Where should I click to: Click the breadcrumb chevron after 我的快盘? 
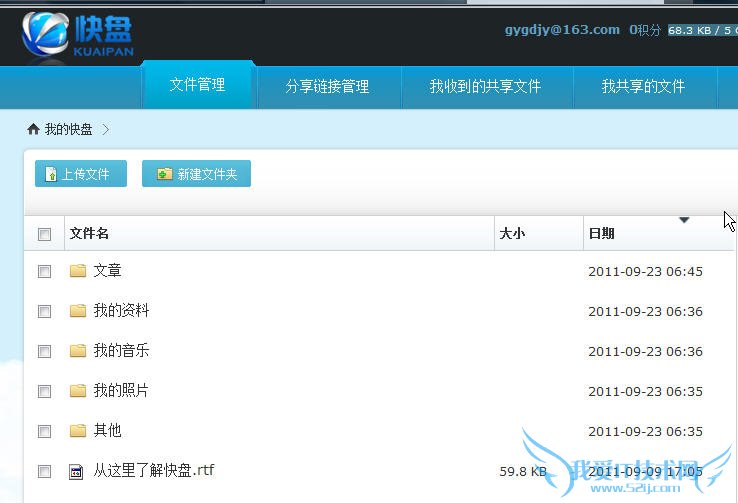pos(105,129)
